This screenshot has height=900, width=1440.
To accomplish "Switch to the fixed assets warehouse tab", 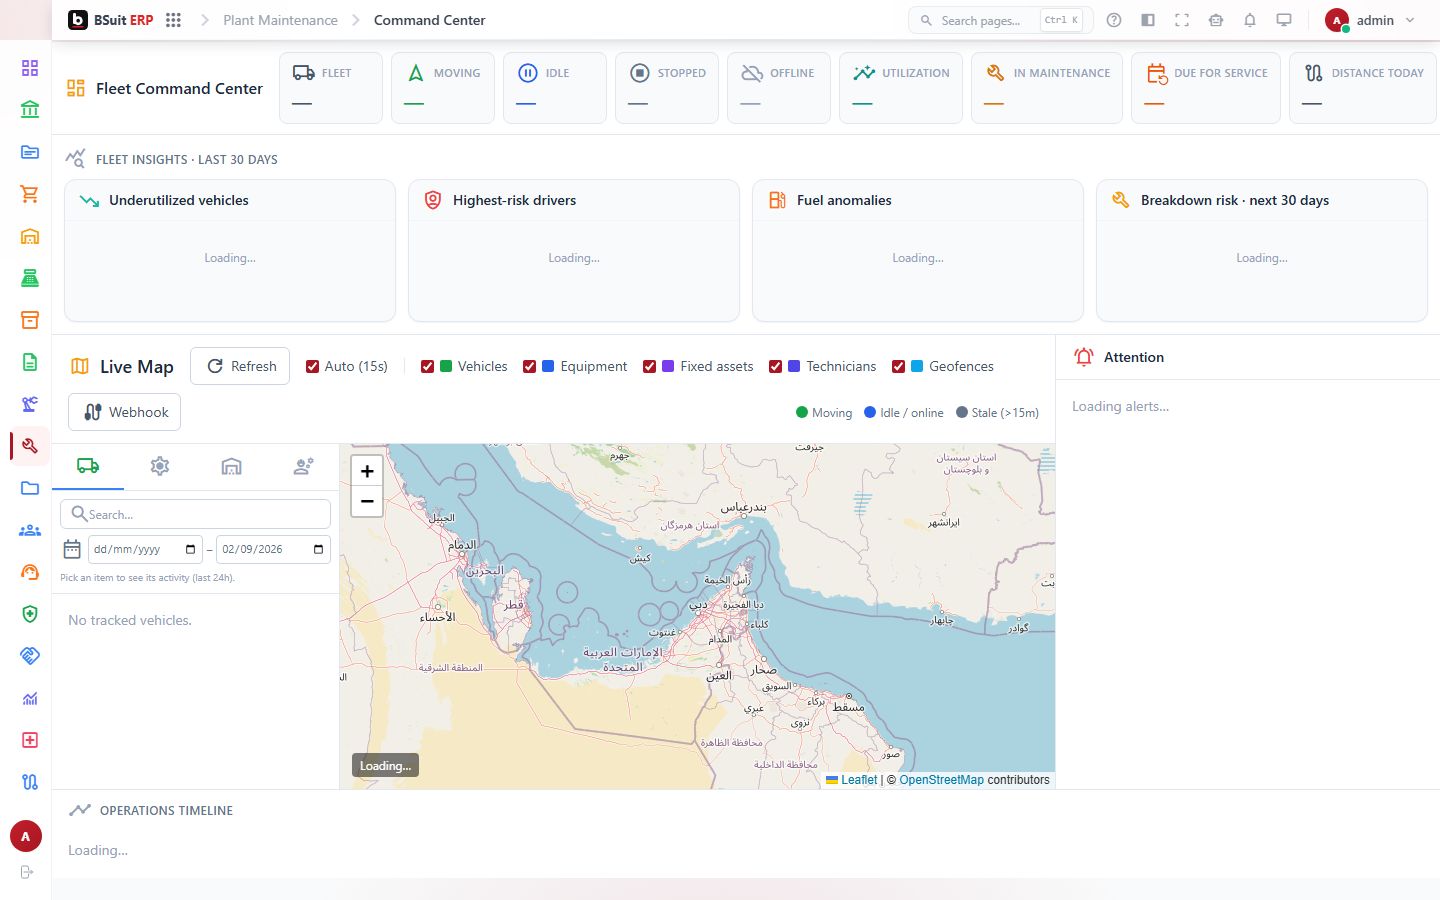I will pyautogui.click(x=232, y=466).
